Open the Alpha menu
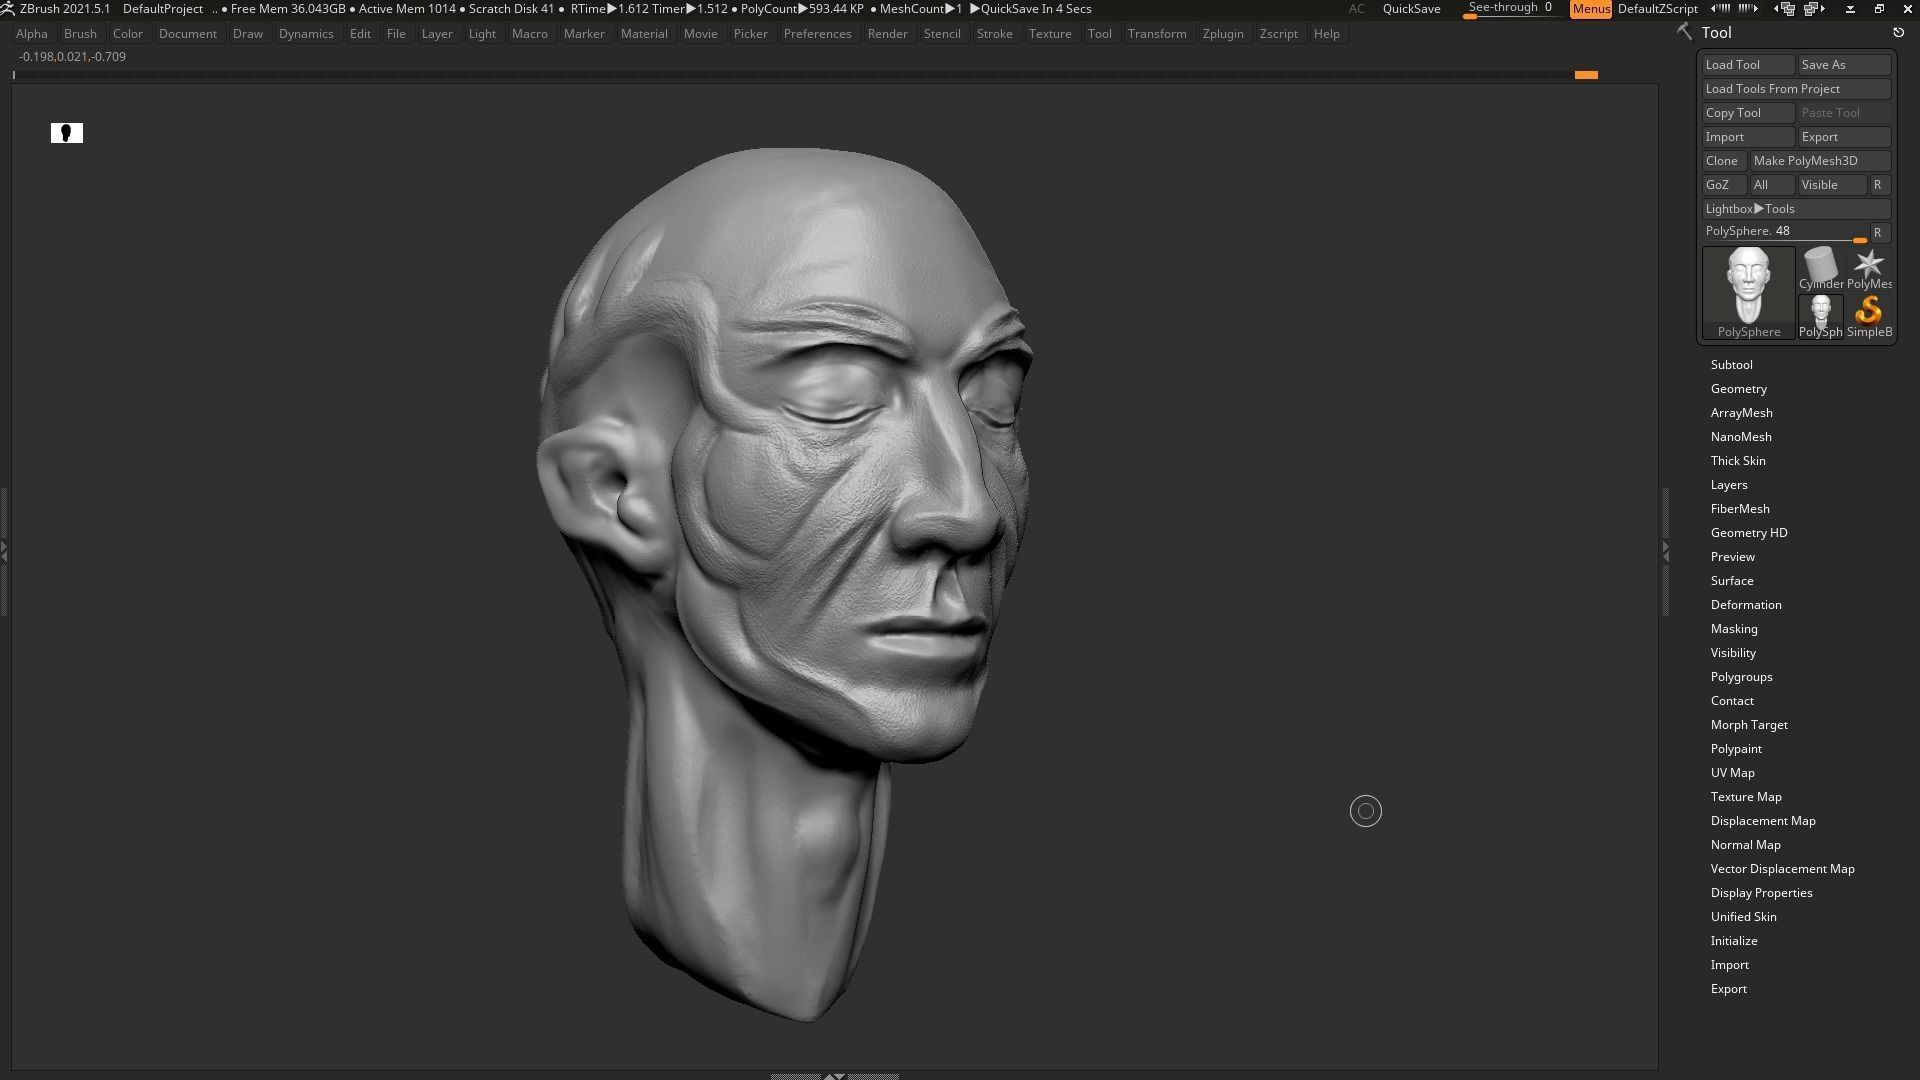Image resolution: width=1920 pixels, height=1080 pixels. coord(31,34)
